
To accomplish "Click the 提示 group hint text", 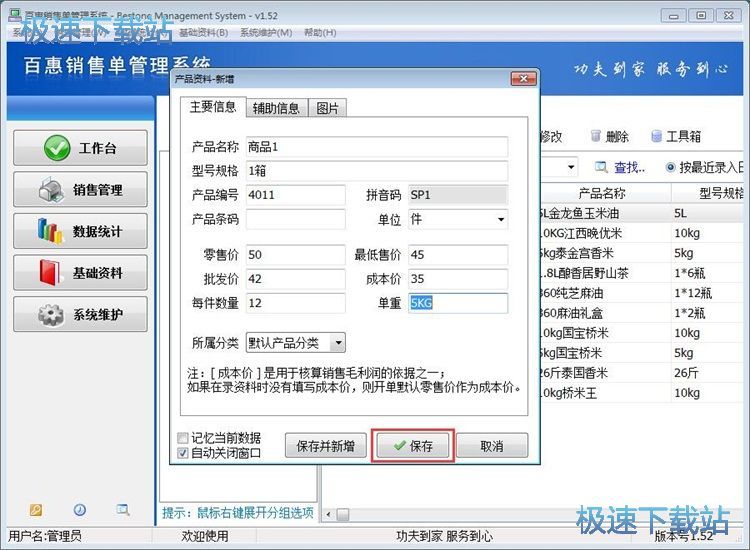I will [x=238, y=513].
